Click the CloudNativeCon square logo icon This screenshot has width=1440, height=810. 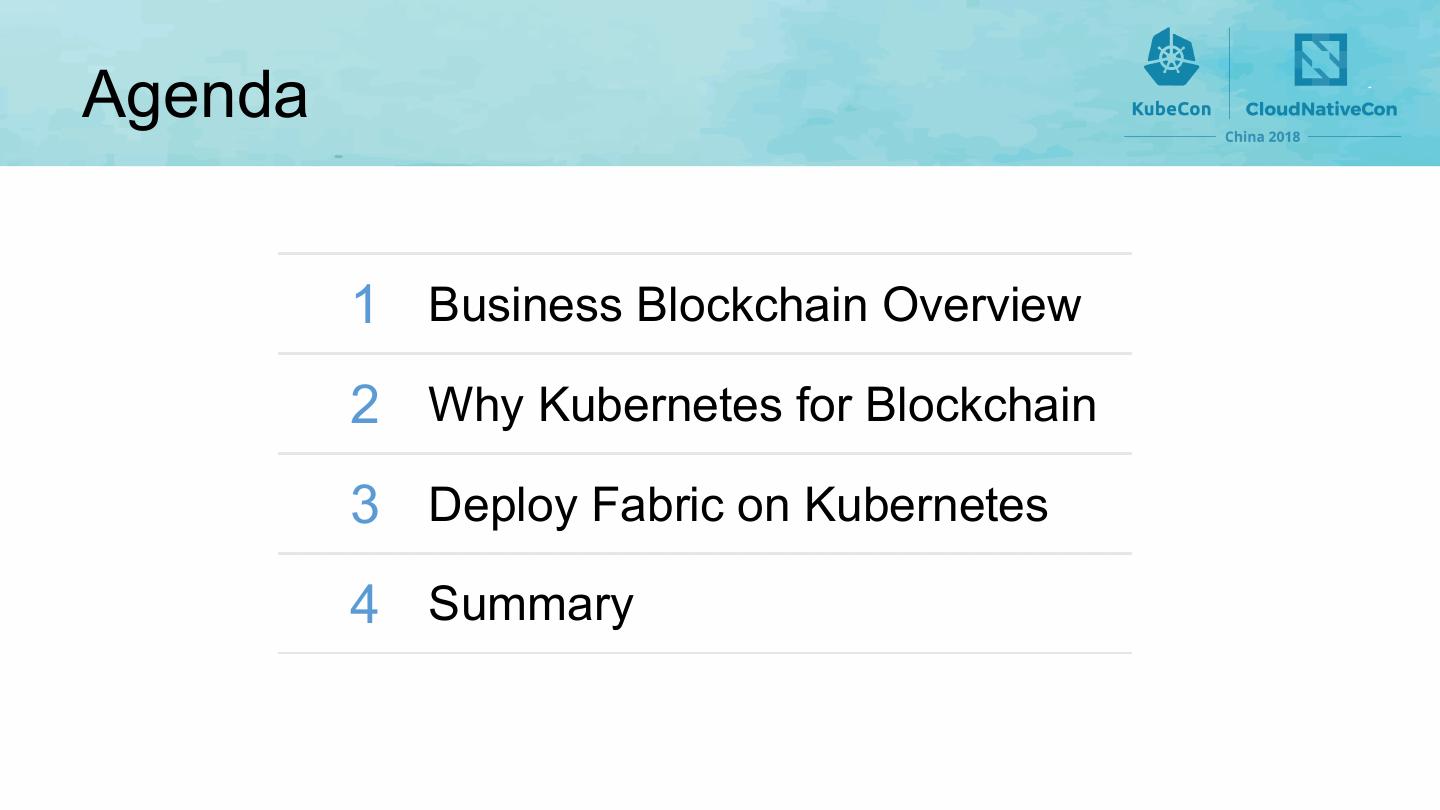pos(1320,60)
